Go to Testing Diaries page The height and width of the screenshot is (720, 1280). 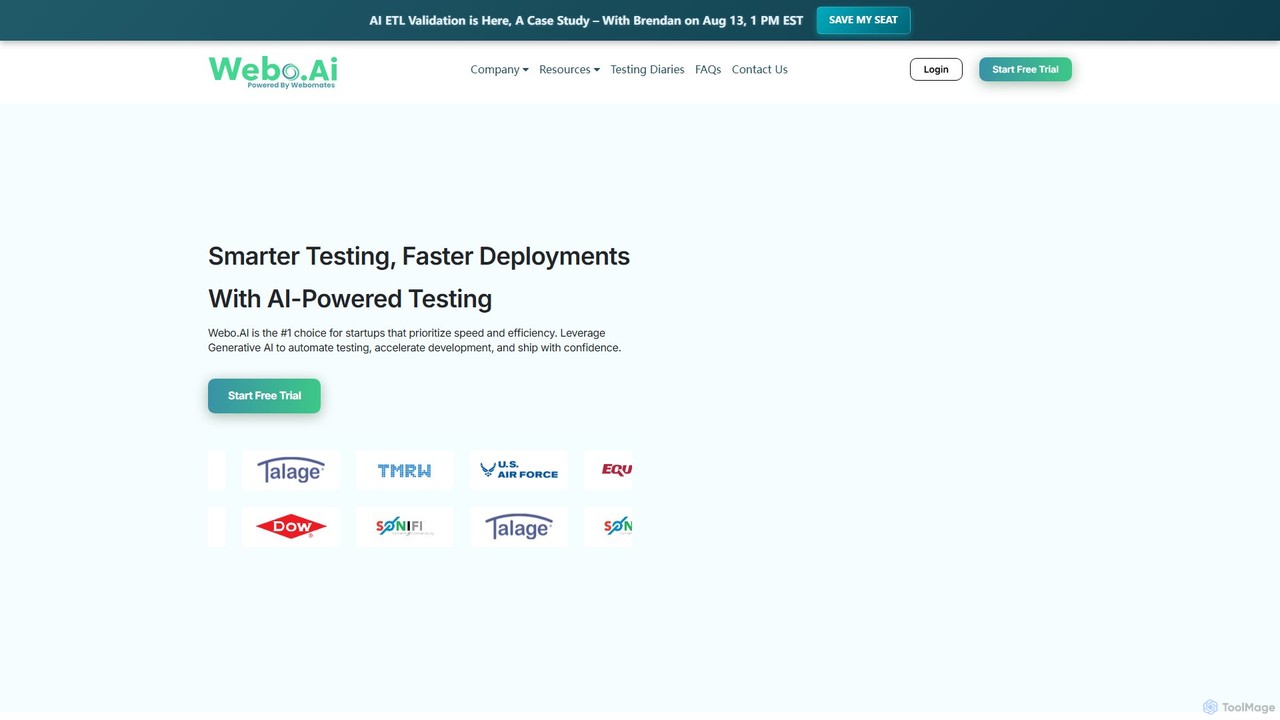[647, 70]
